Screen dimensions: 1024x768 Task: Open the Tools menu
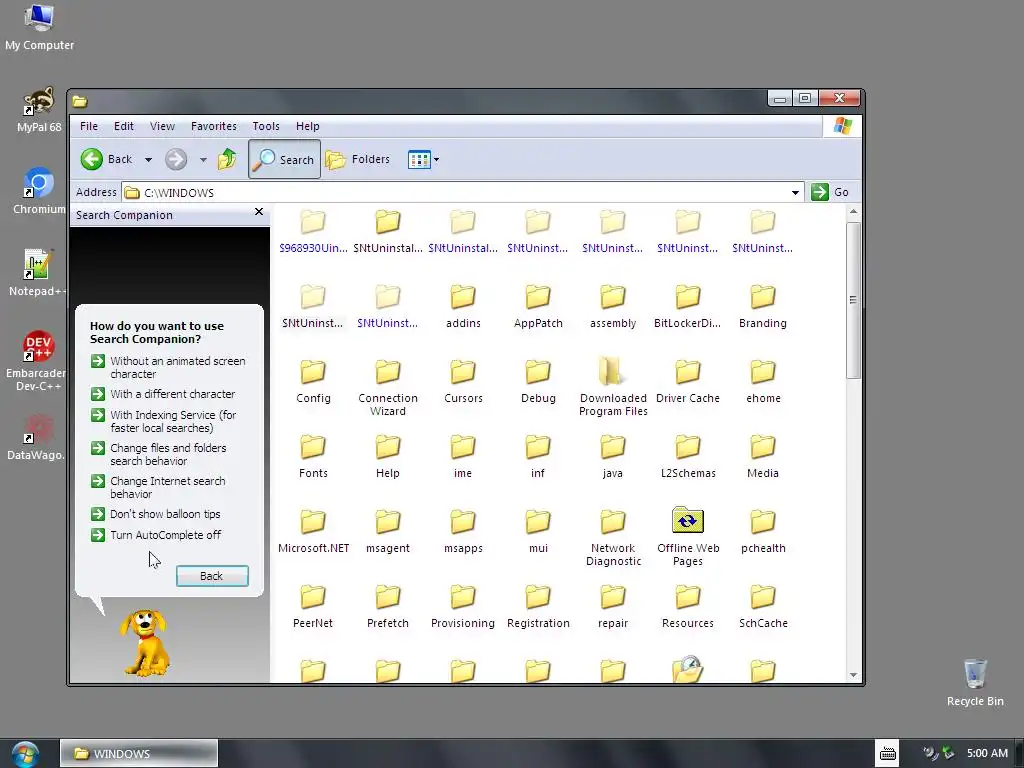point(266,126)
